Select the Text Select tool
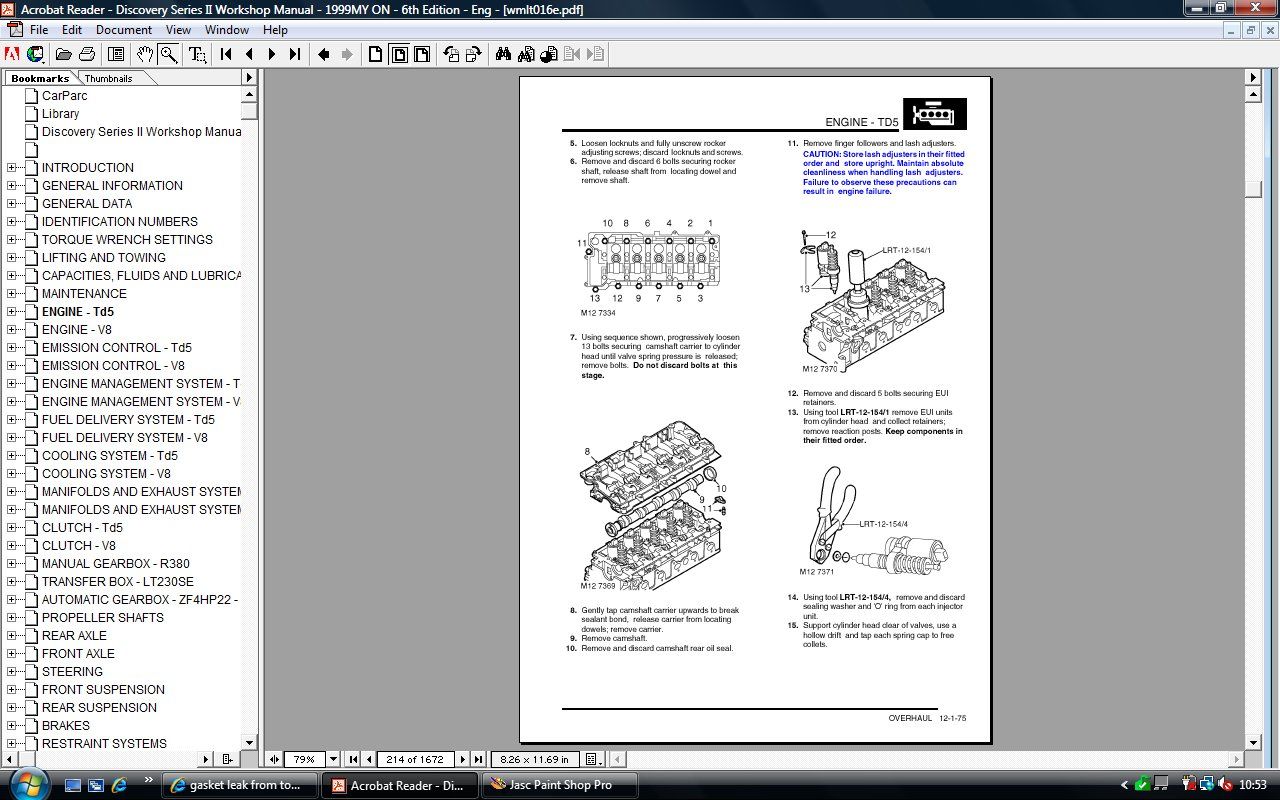The width and height of the screenshot is (1280, 800). (x=197, y=54)
